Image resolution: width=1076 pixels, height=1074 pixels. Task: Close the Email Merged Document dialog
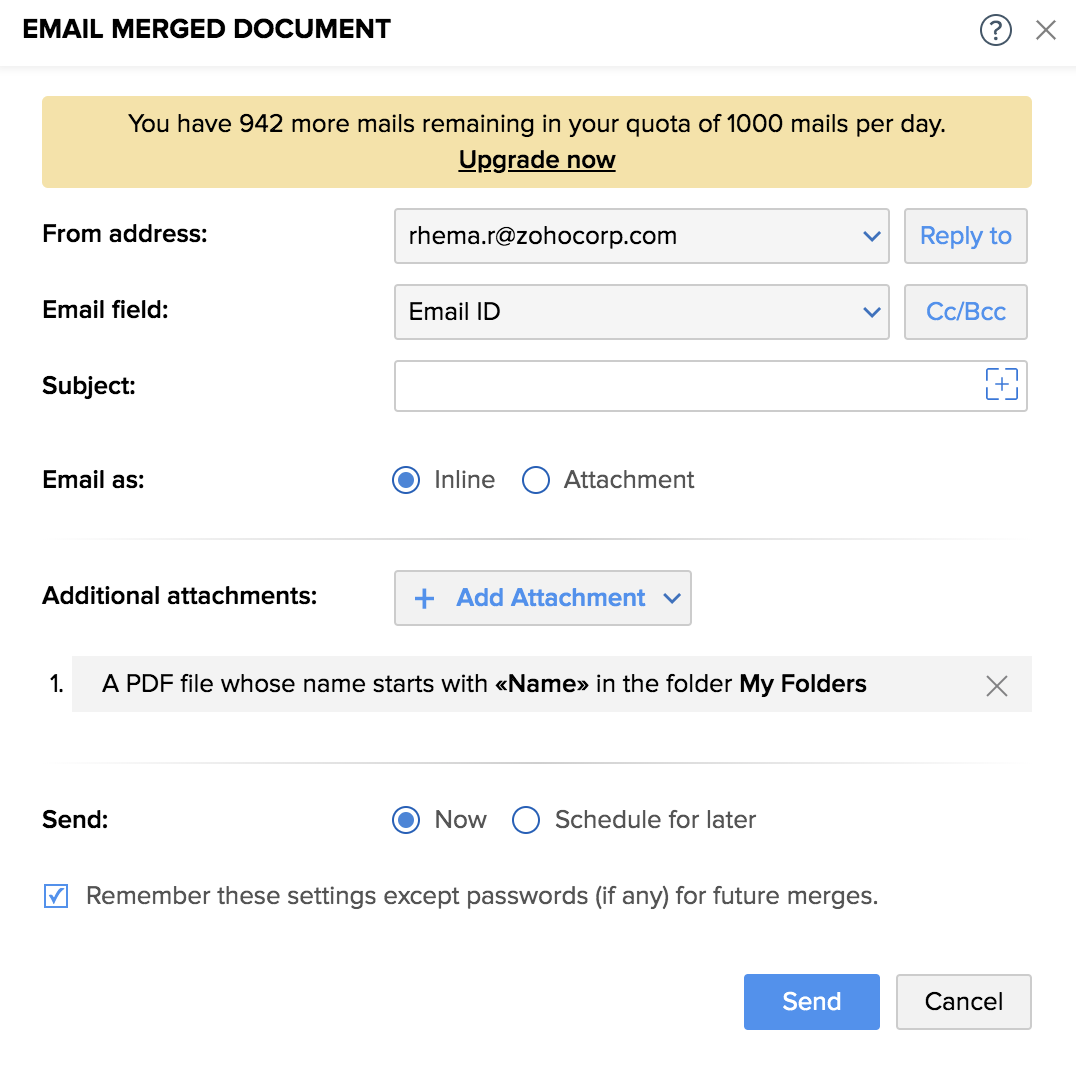(1046, 30)
